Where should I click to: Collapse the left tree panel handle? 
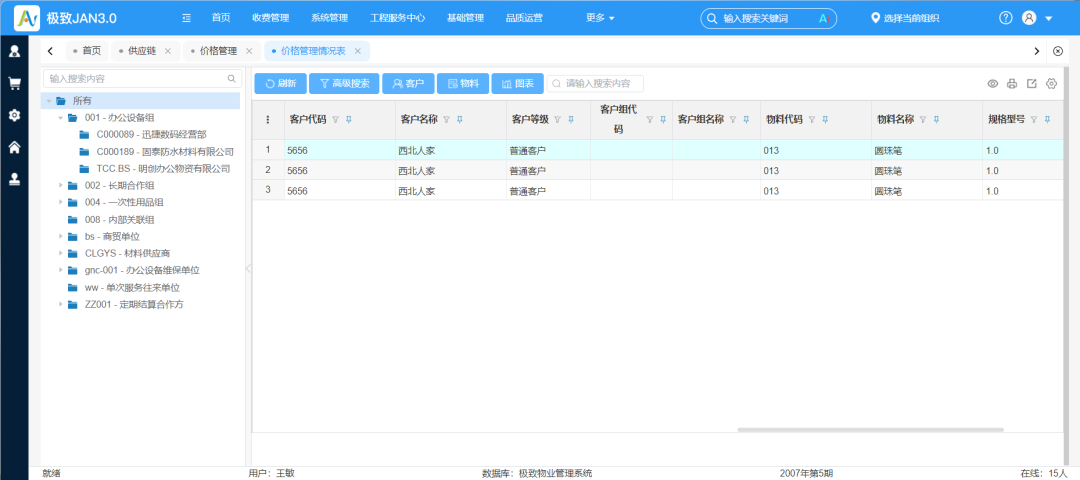click(247, 269)
